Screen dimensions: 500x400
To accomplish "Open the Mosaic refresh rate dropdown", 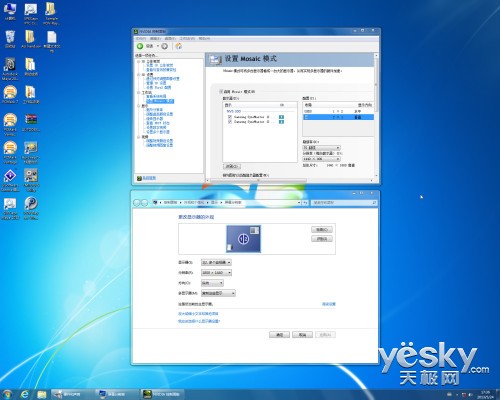I will pos(321,148).
